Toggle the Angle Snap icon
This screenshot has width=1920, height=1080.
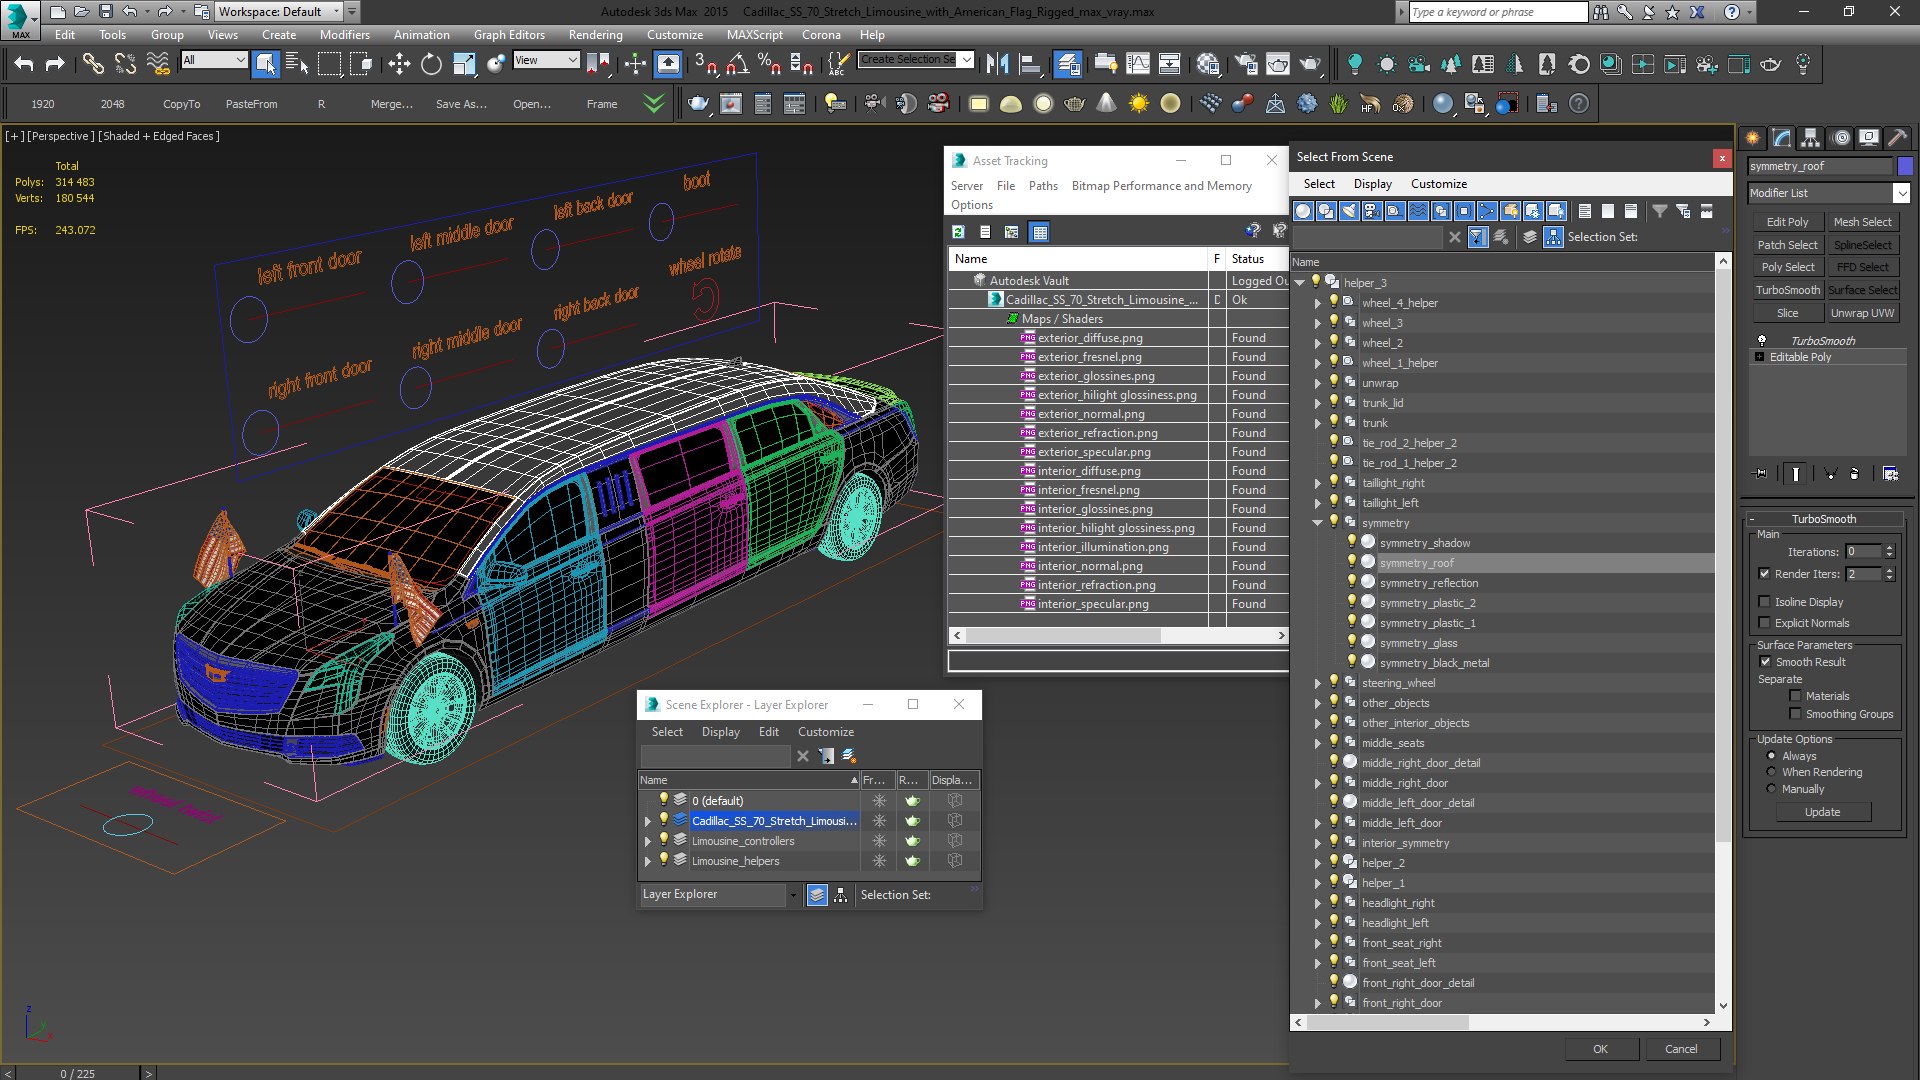pos(737,64)
